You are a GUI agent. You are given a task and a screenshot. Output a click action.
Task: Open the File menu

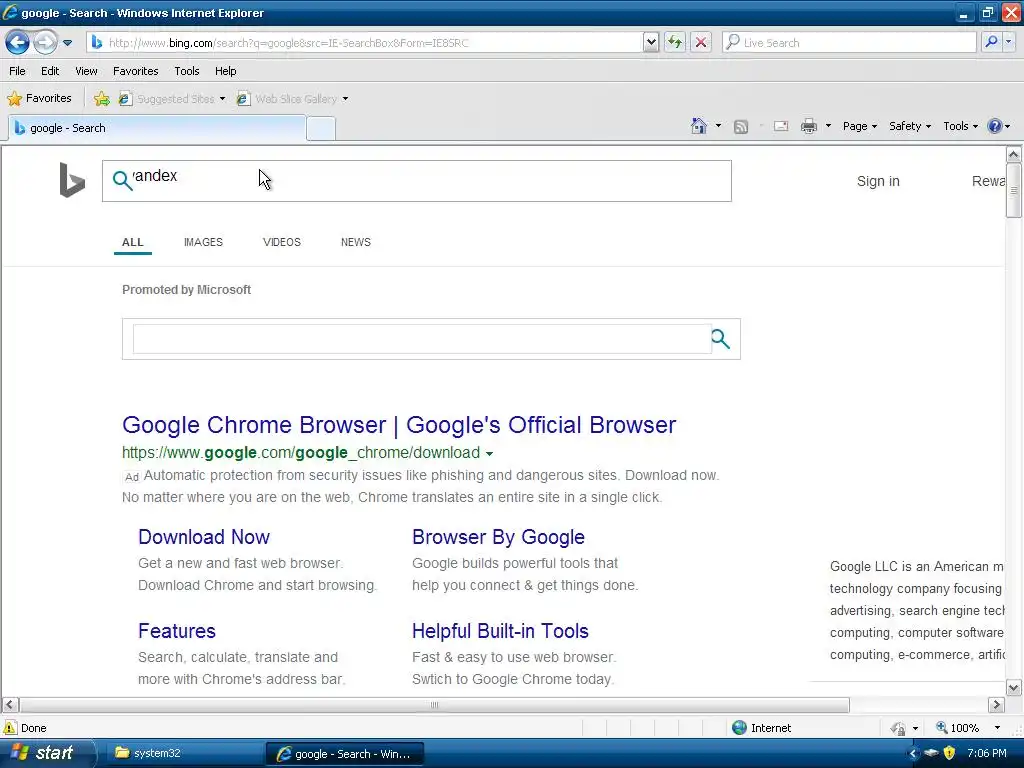tap(18, 71)
